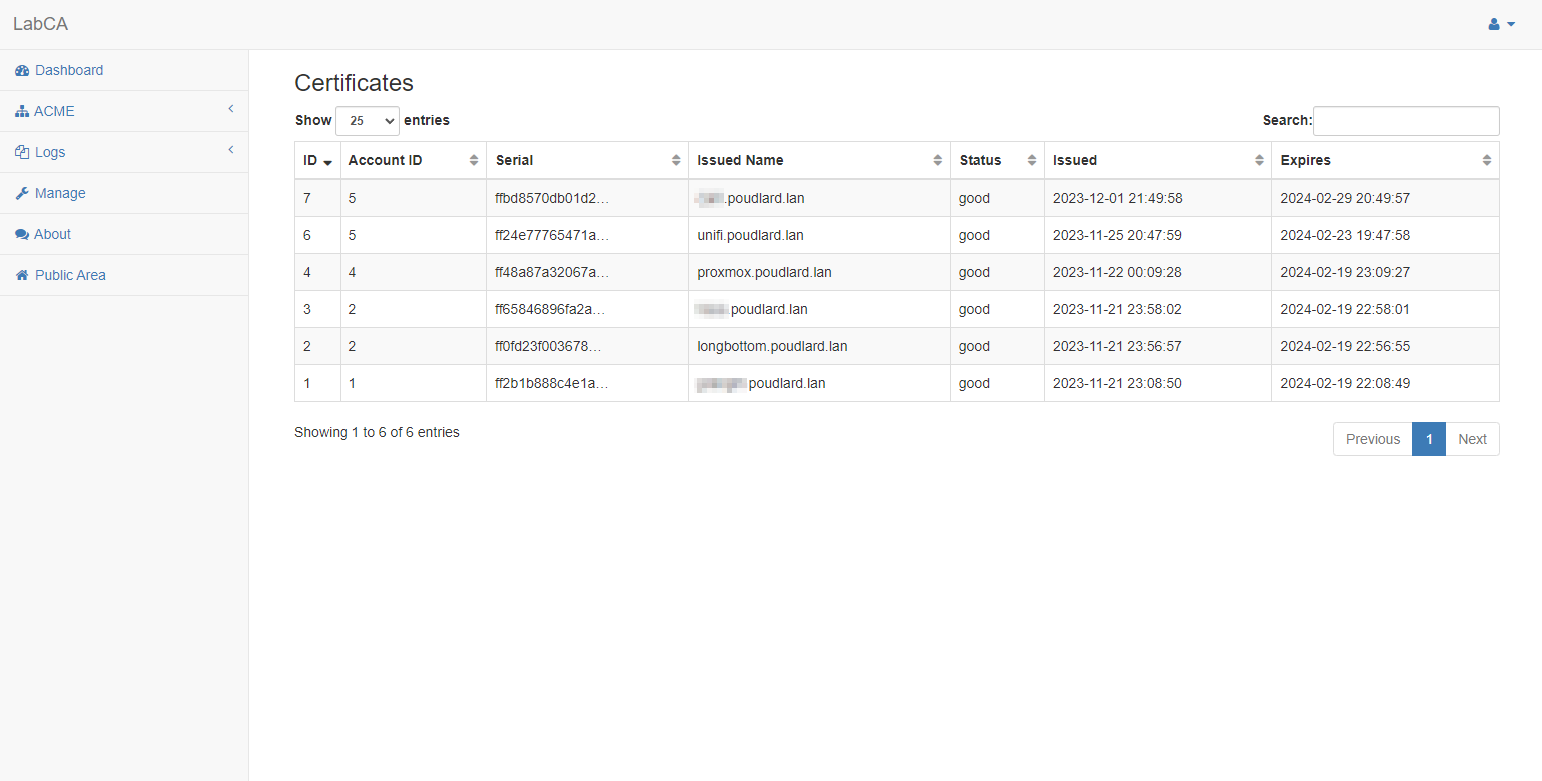
Task: Click the Next pagination button
Action: (1472, 439)
